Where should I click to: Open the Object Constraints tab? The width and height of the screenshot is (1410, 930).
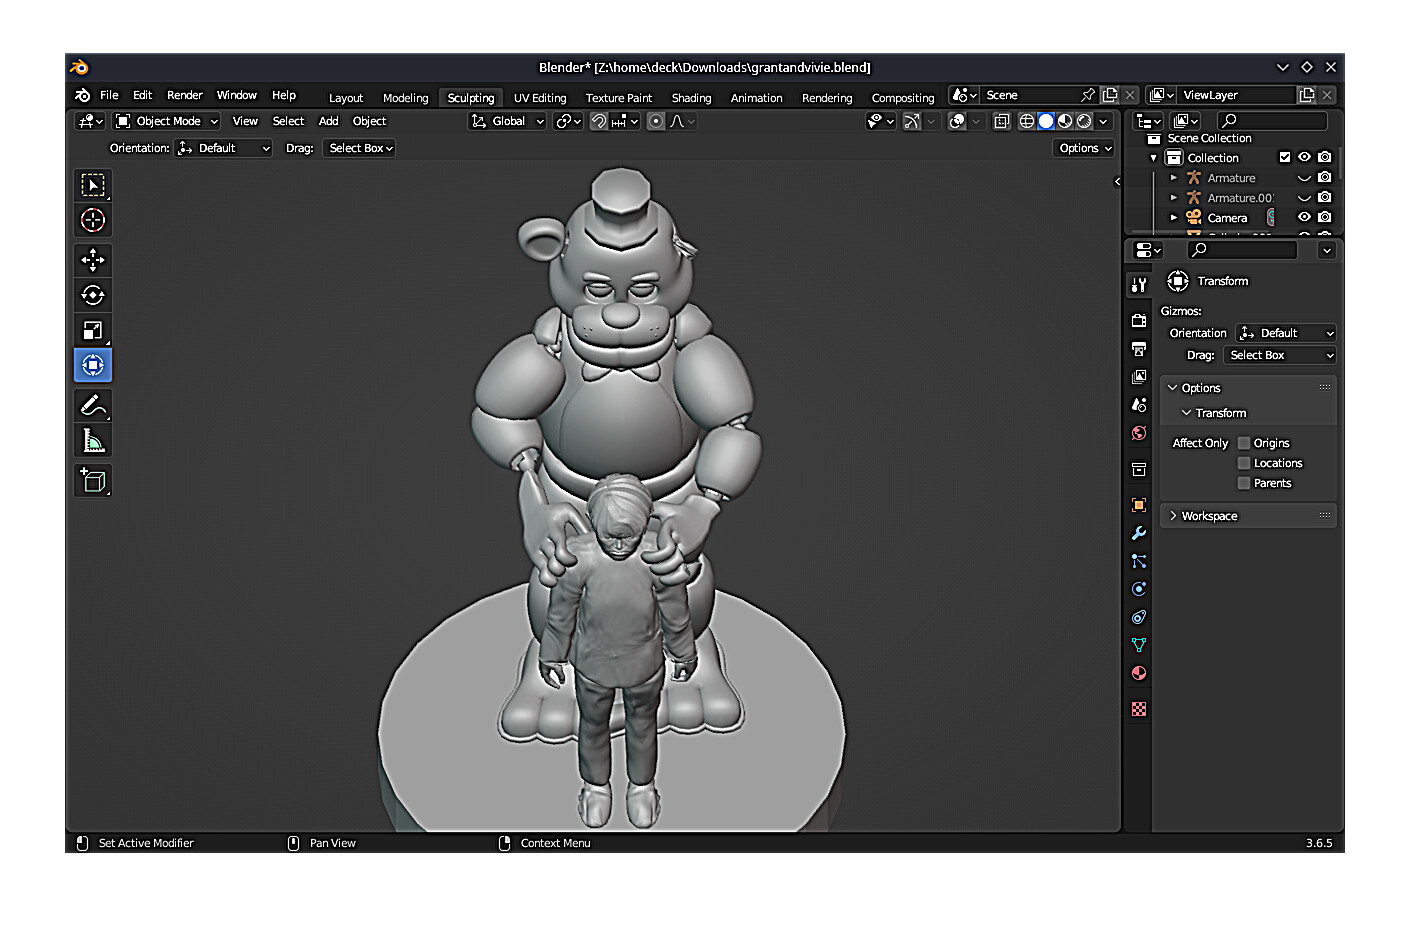1139,617
